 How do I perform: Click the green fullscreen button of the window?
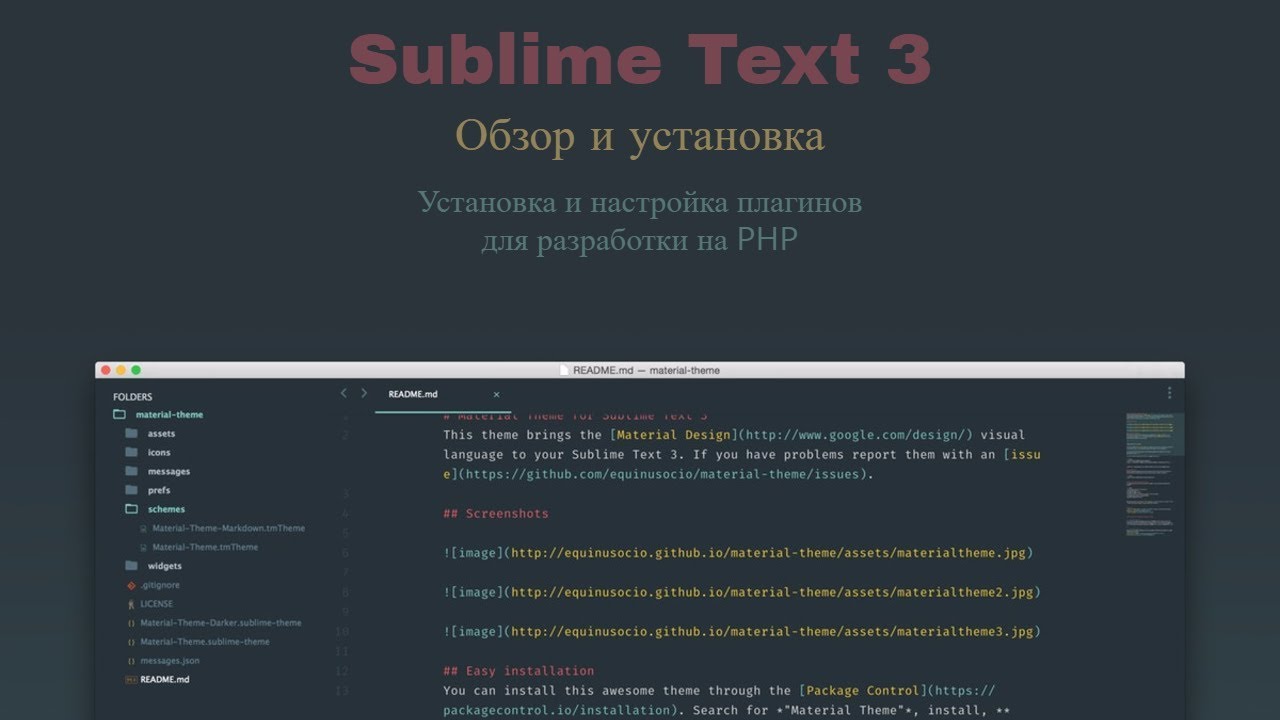point(136,370)
